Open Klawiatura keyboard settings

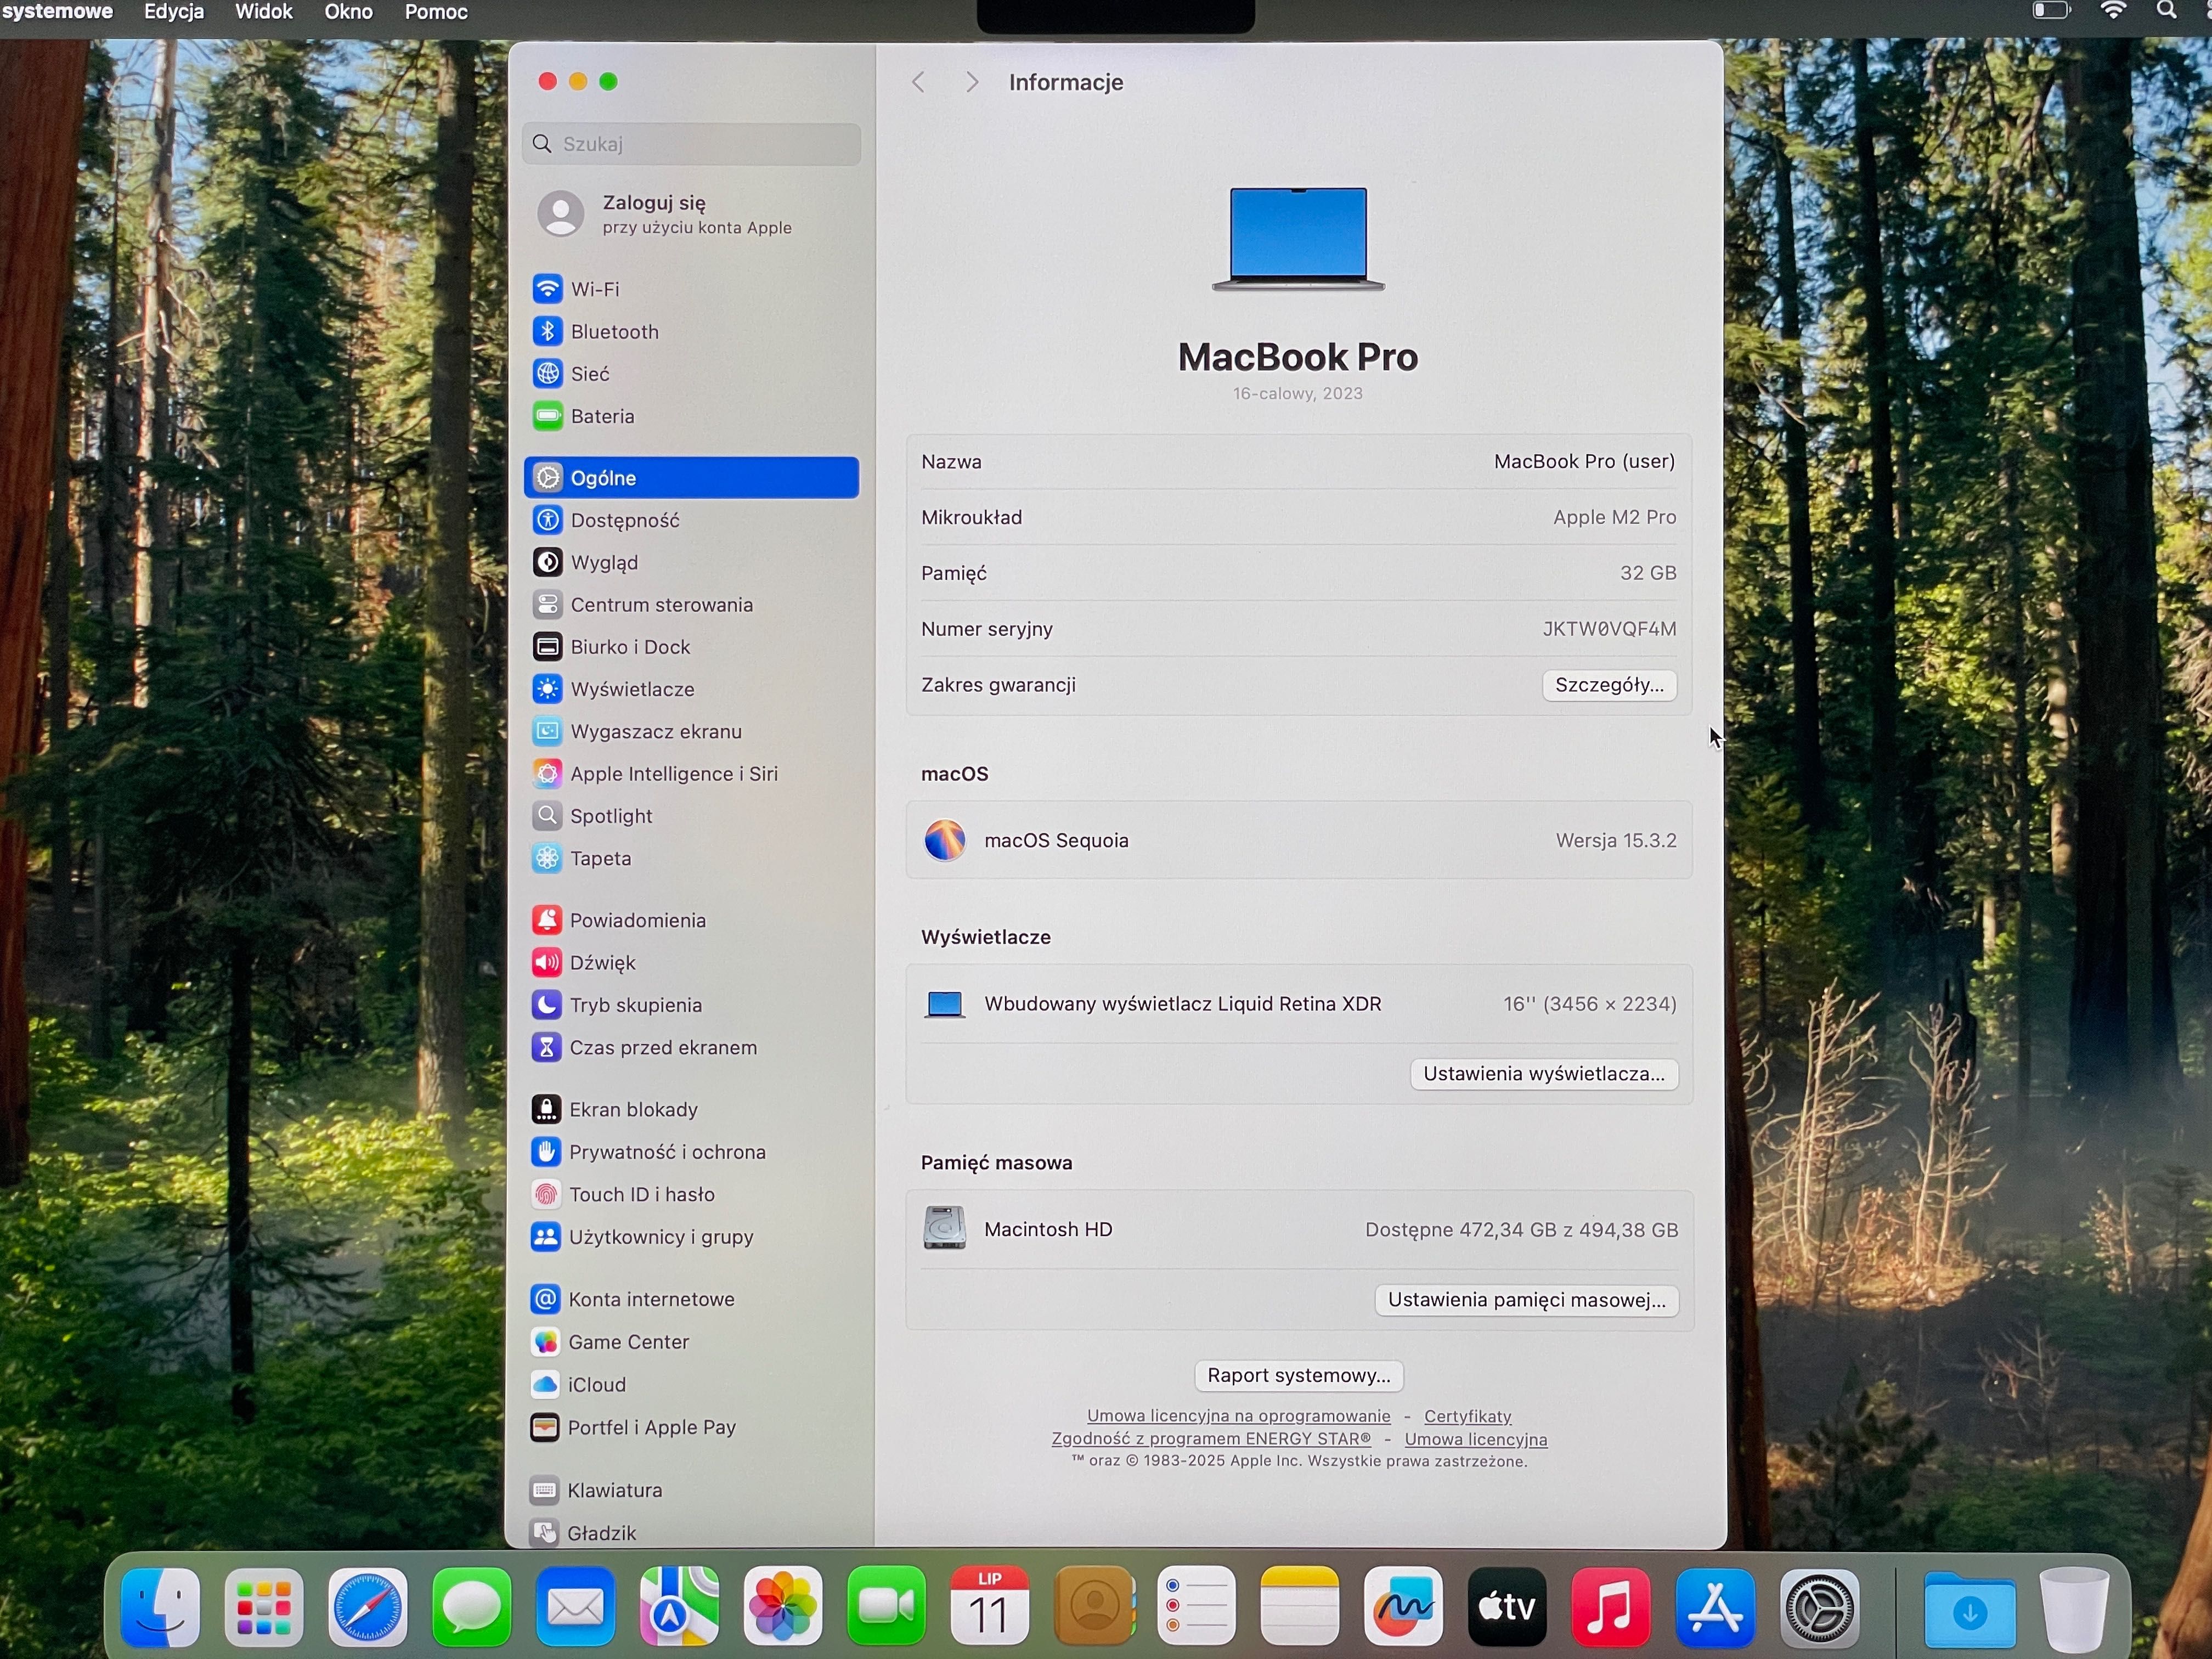[x=691, y=1490]
